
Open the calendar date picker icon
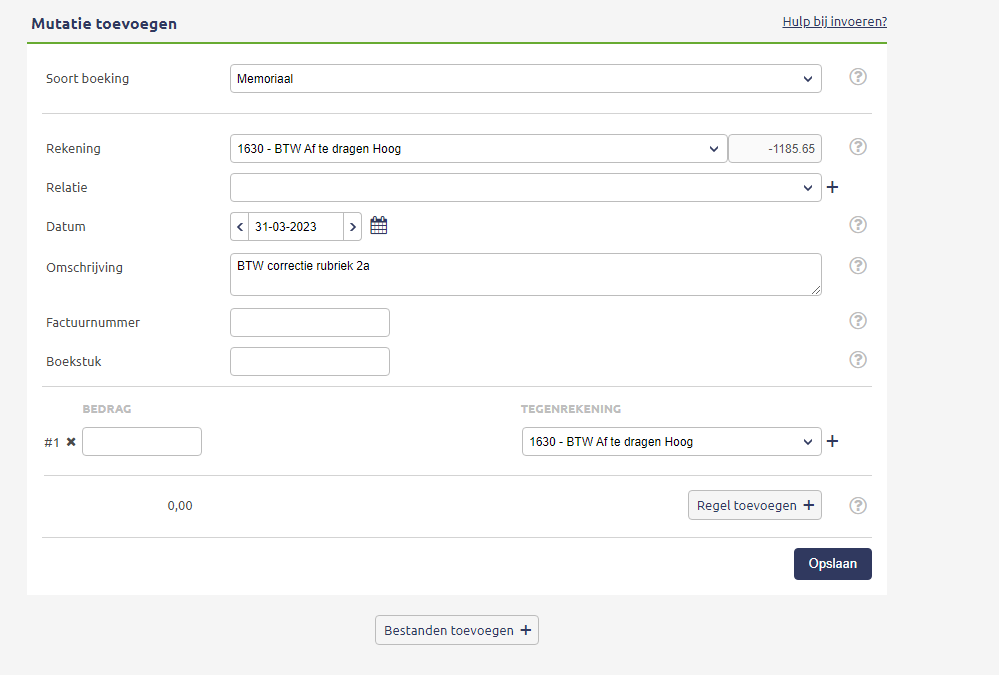(378, 226)
